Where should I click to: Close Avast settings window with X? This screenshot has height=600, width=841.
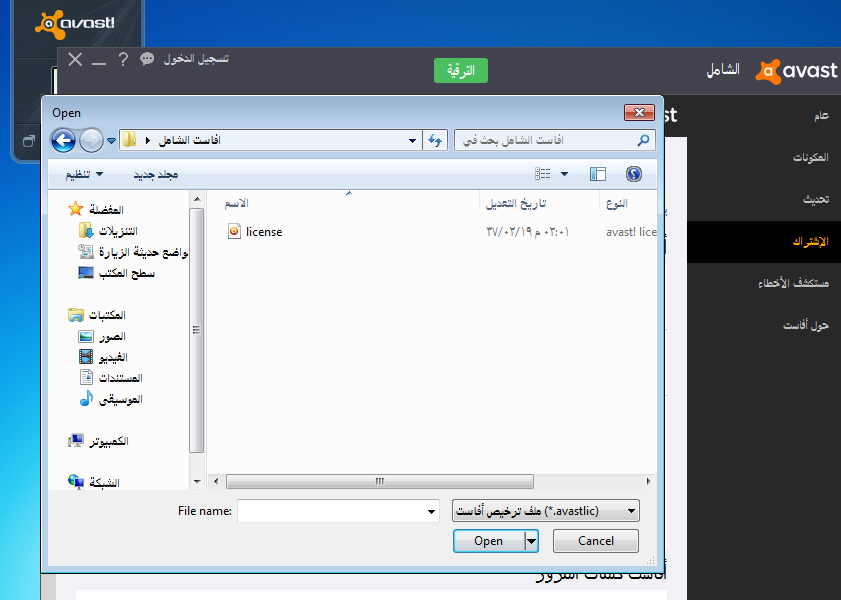tap(75, 59)
